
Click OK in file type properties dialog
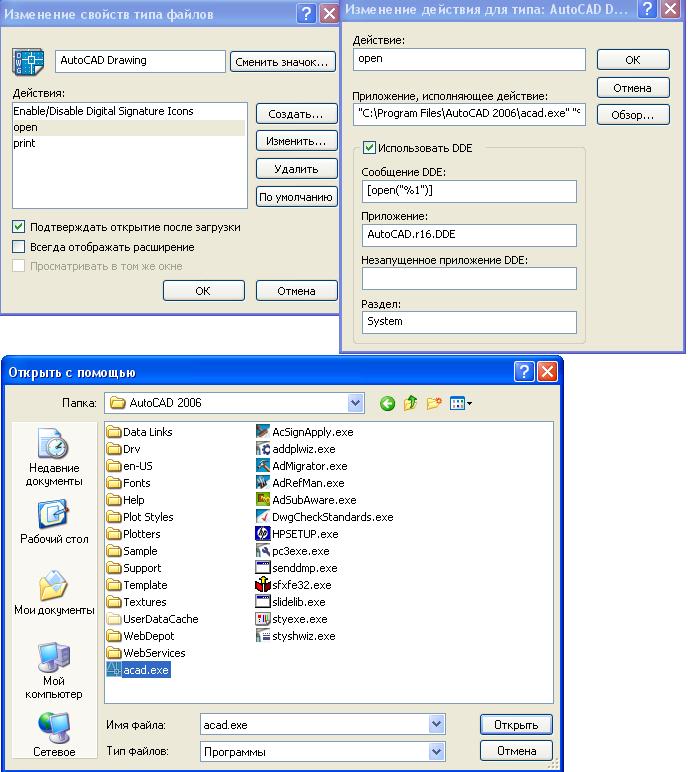tap(203, 290)
